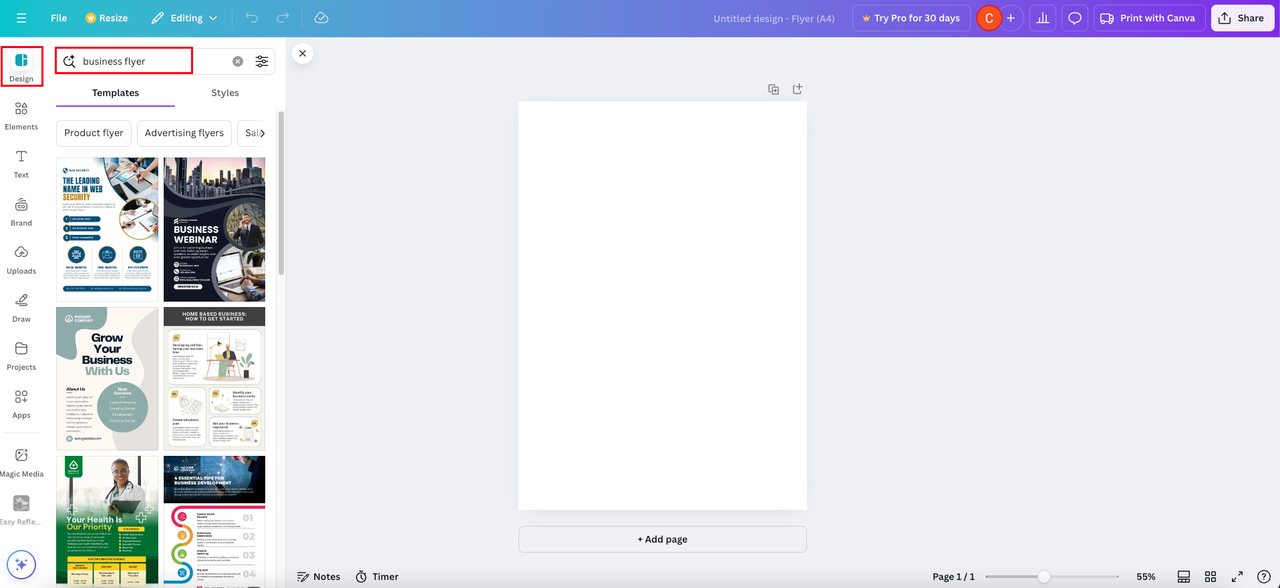Click Print with Canva button
This screenshot has height=588, width=1280.
1148,18
